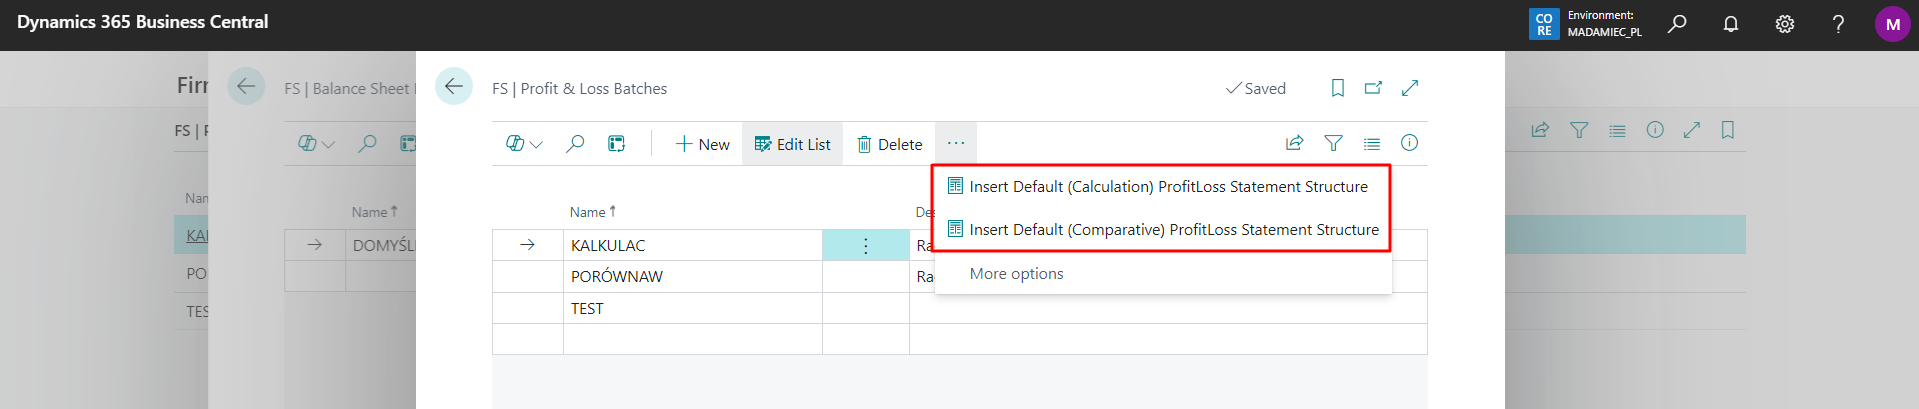Toggle the filter pane funnel icon
The image size is (1919, 409).
pos(1333,143)
